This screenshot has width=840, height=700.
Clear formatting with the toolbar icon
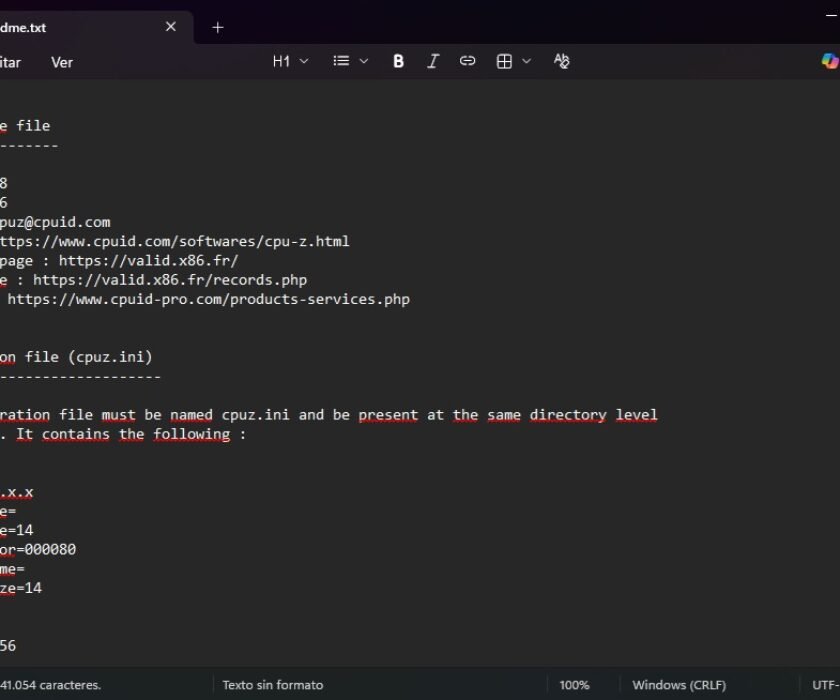(x=562, y=61)
